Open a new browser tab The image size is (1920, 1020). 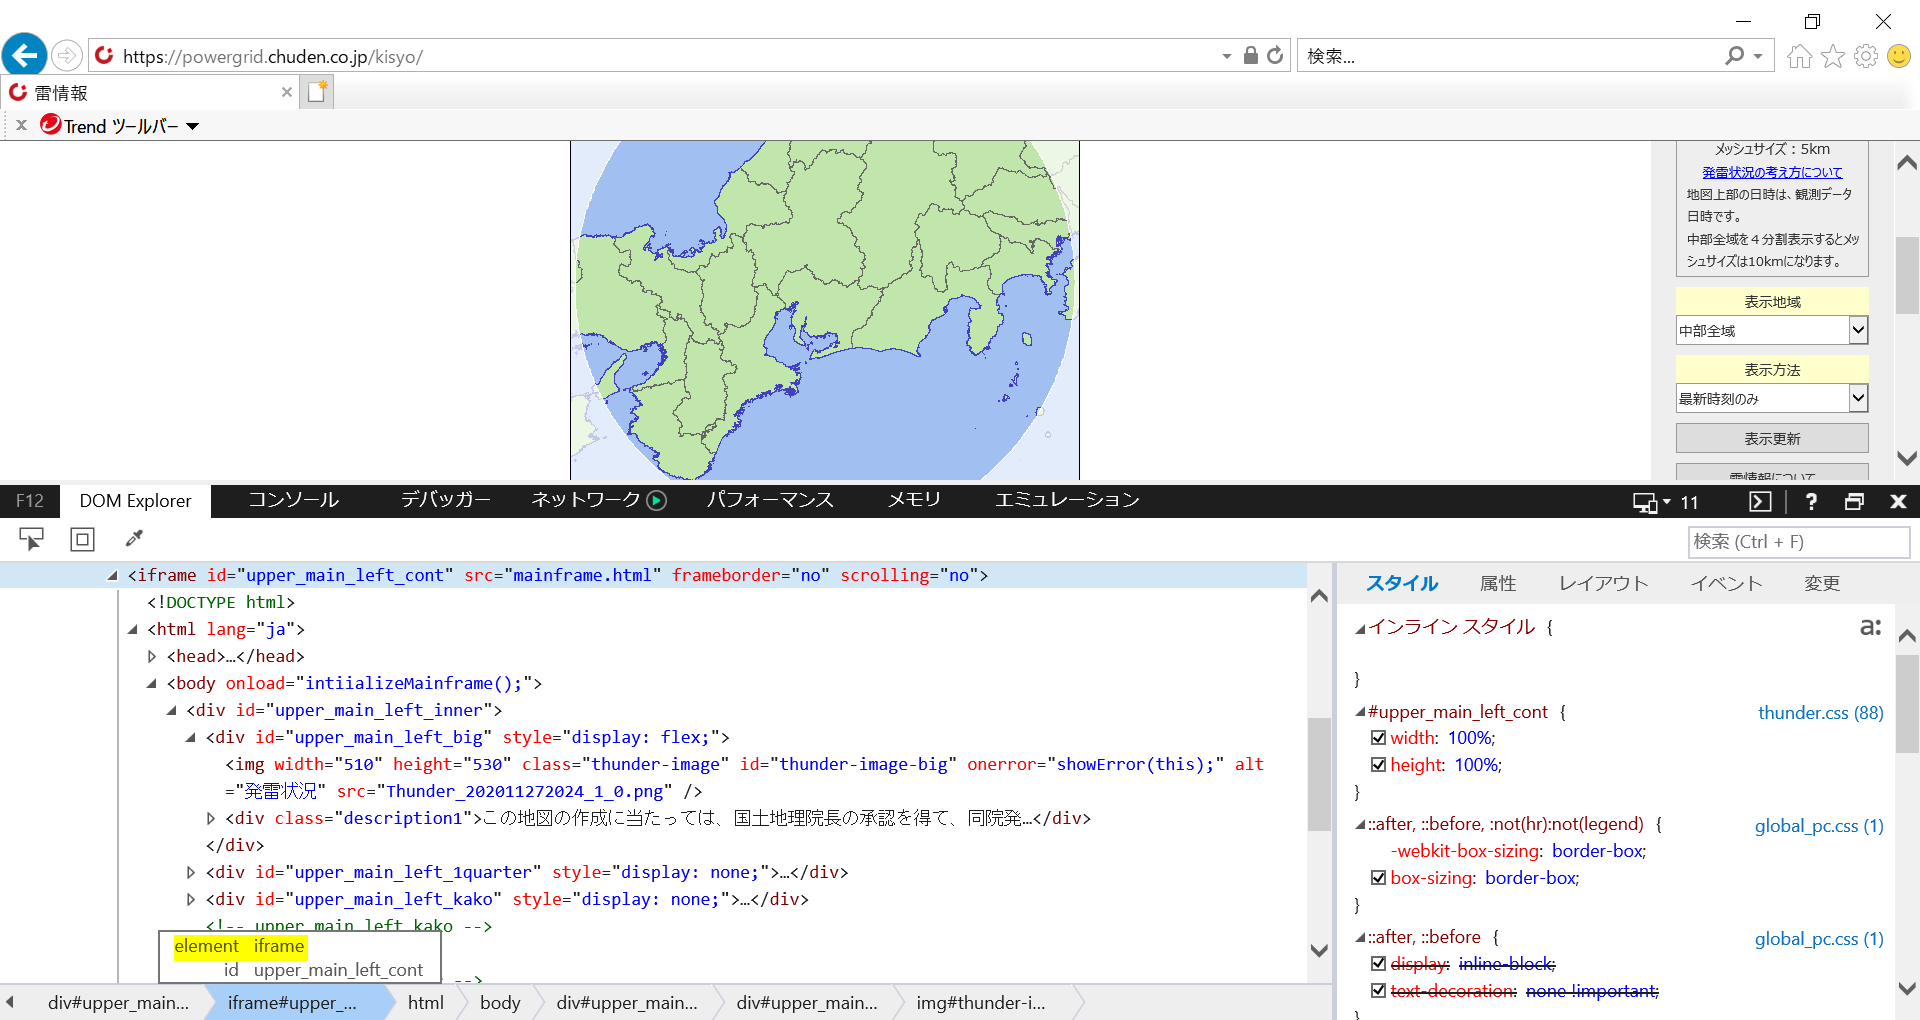318,92
